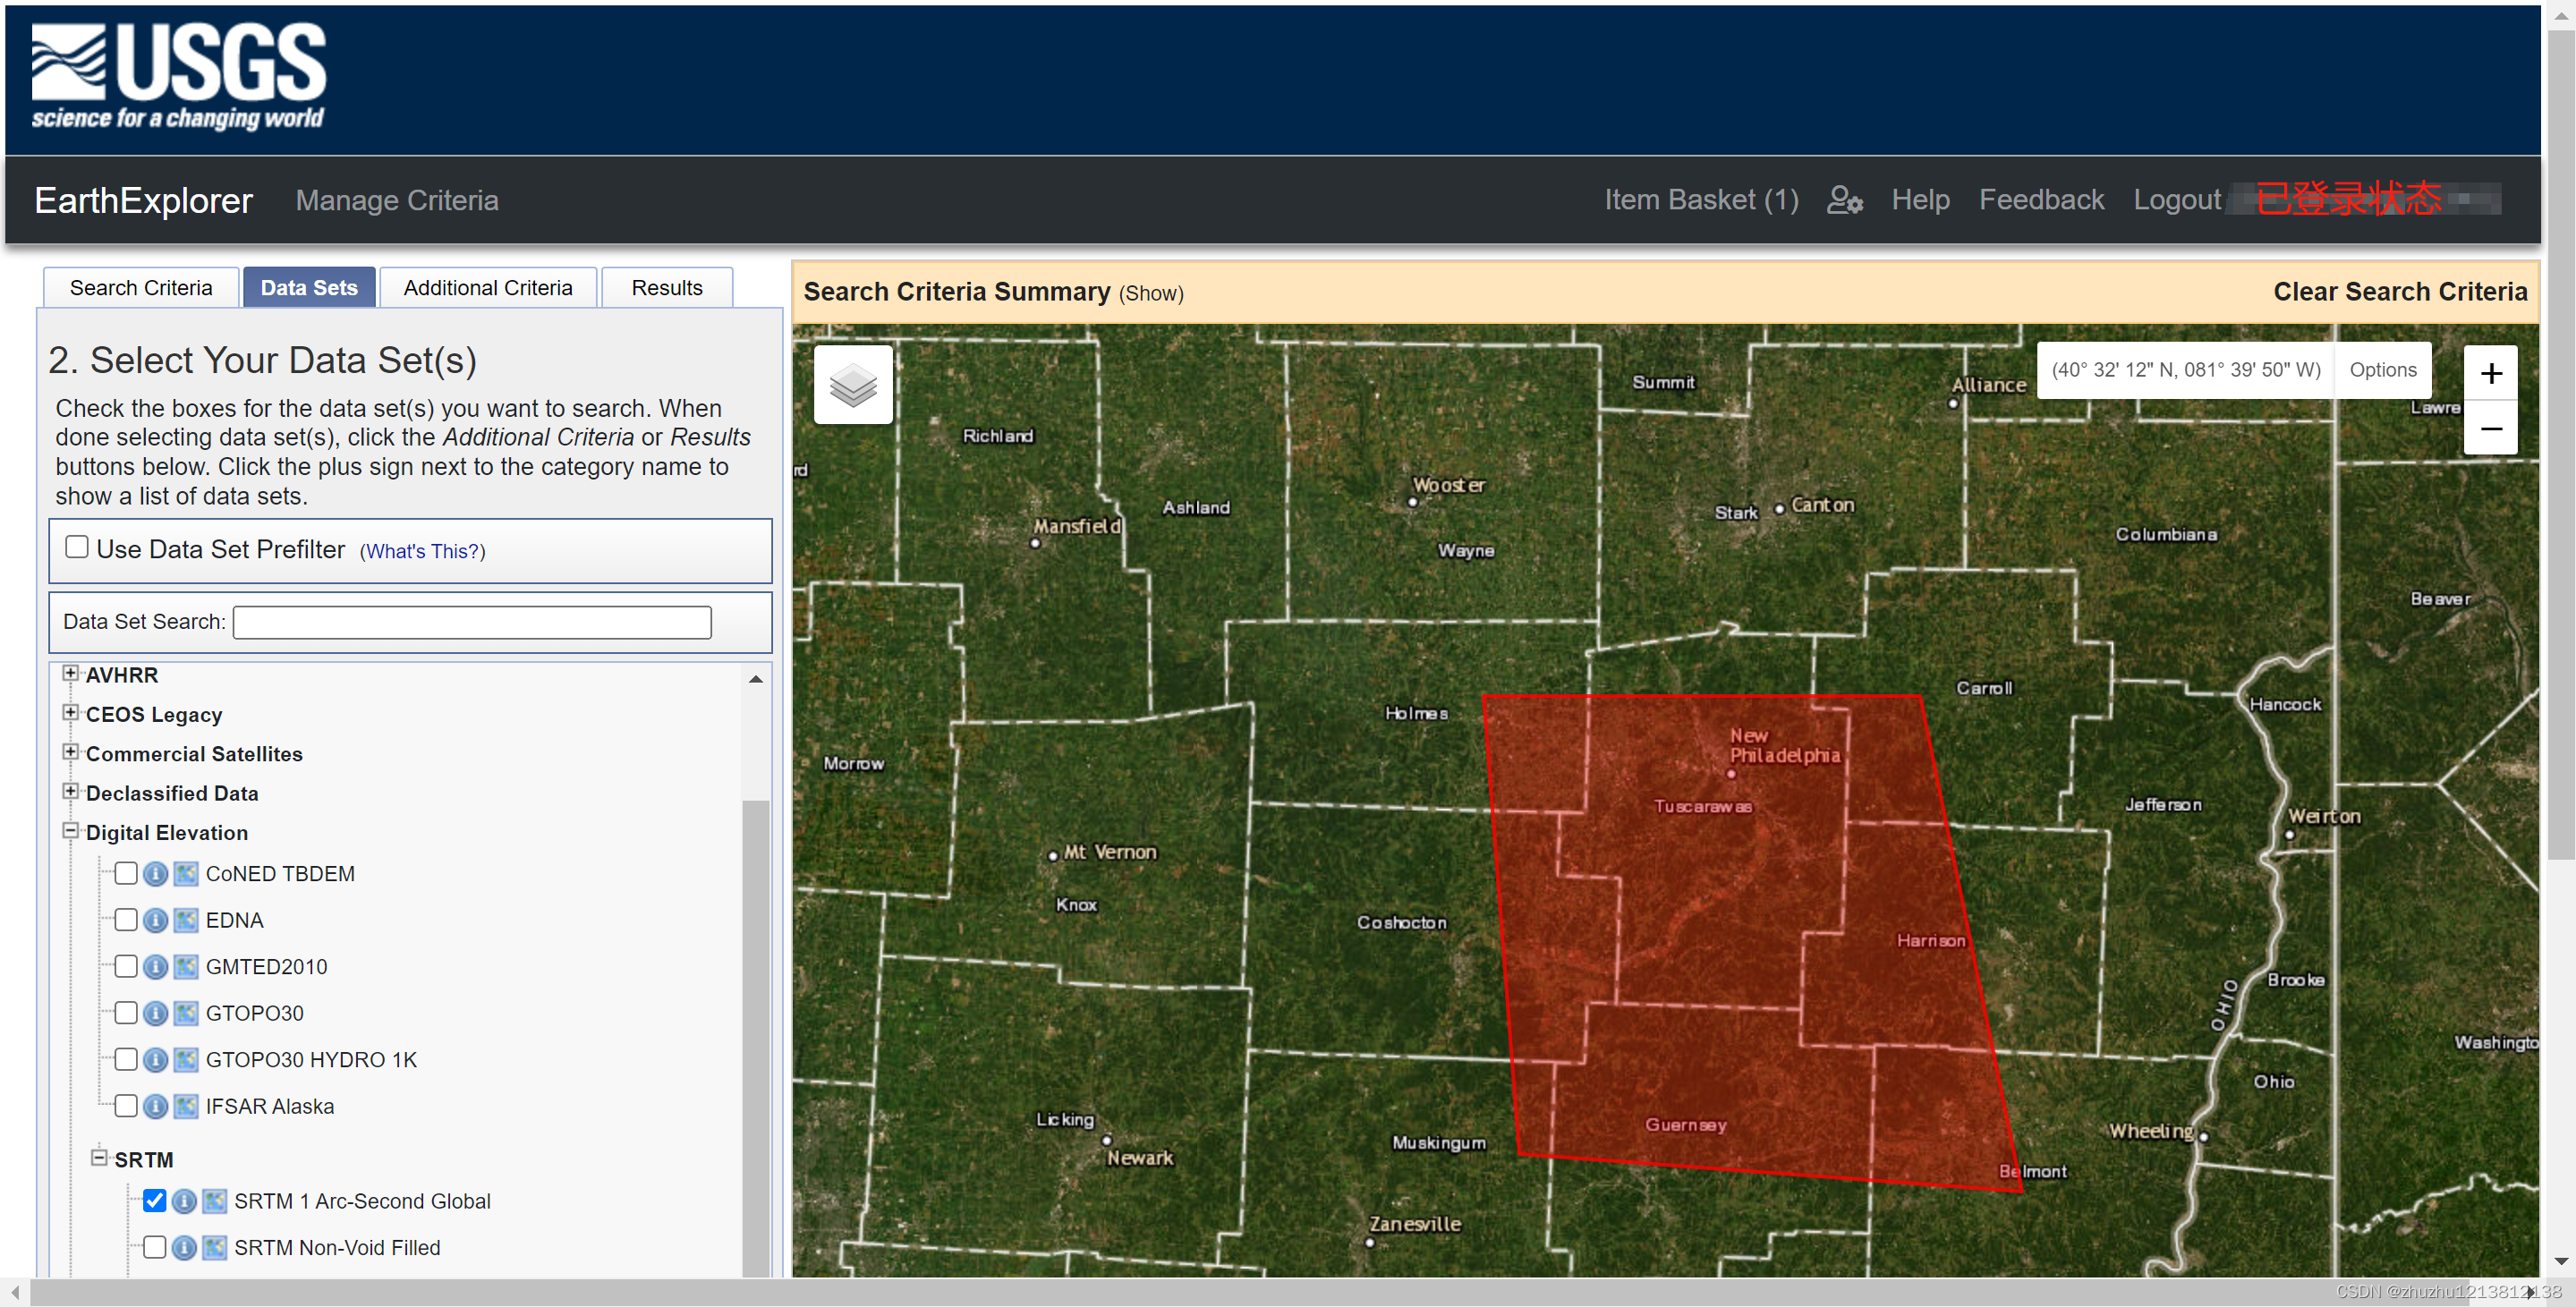Screen dimensions: 2576x1307
Task: Check the IFSAR Alaska data set
Action: click(126, 1105)
